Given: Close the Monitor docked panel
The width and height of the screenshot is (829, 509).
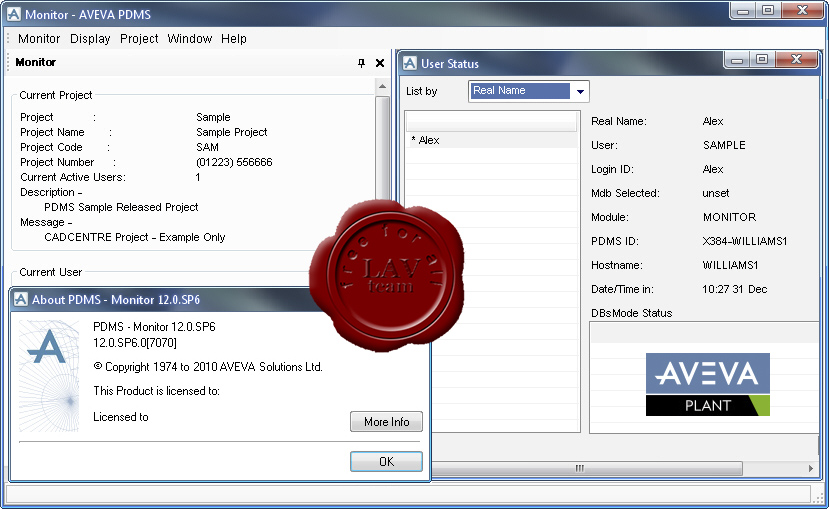Looking at the screenshot, I should tap(380, 63).
